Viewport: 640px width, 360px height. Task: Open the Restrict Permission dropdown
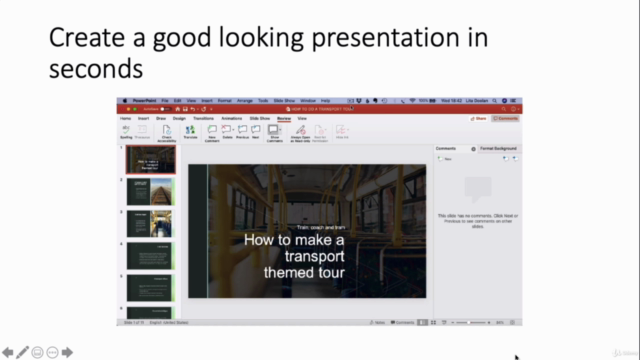(x=326, y=130)
